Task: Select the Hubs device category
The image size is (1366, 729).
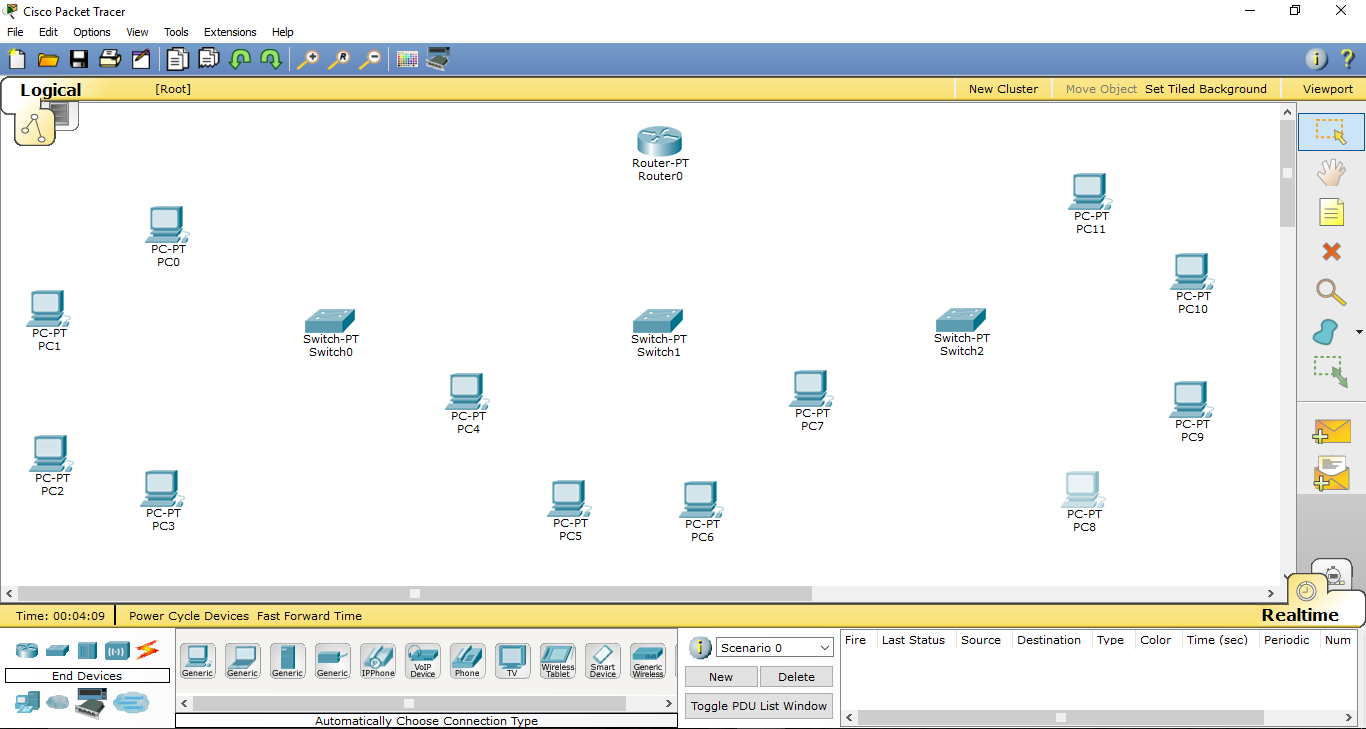Action: [x=87, y=651]
